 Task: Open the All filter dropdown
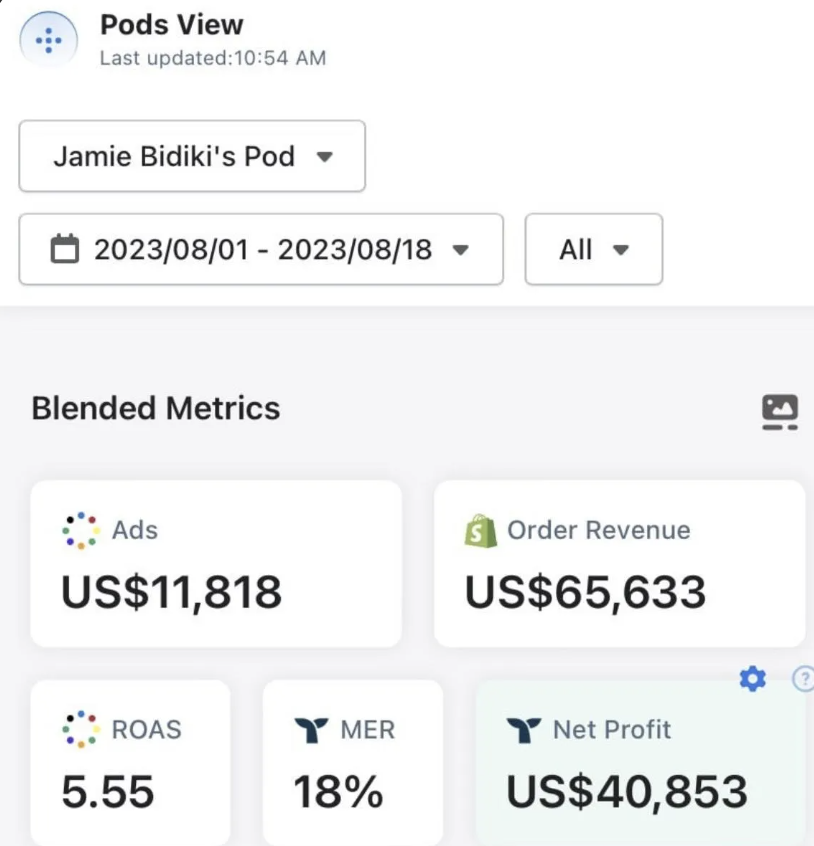[594, 250]
